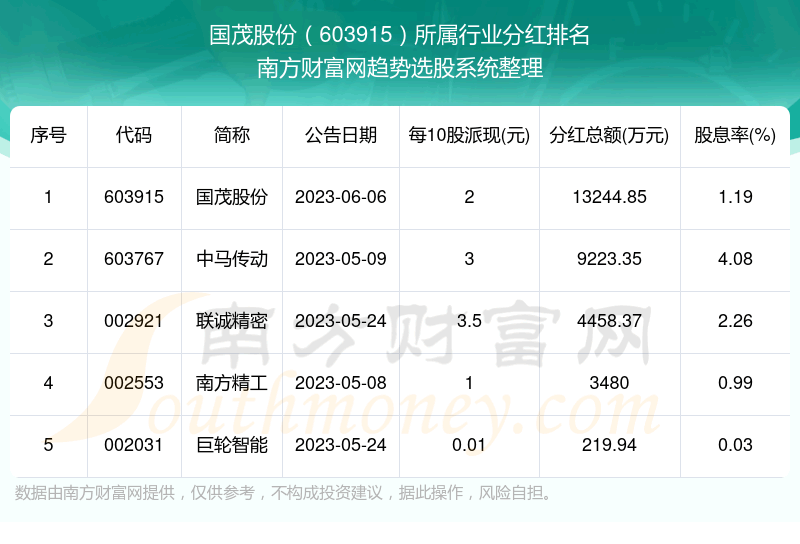
Task: Select the 分红总额(万元) column header
Action: pos(609,135)
